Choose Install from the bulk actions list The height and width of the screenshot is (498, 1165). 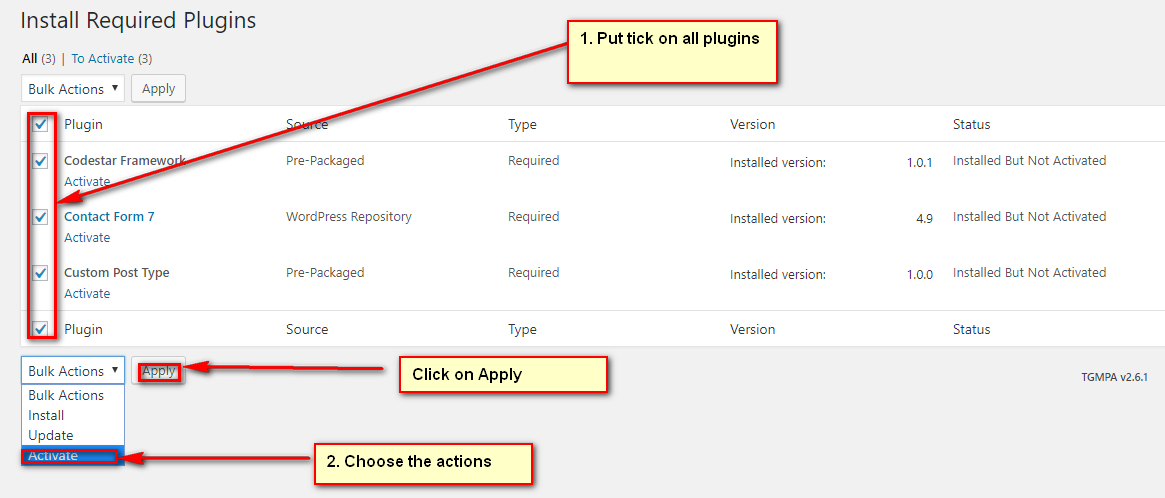point(73,415)
